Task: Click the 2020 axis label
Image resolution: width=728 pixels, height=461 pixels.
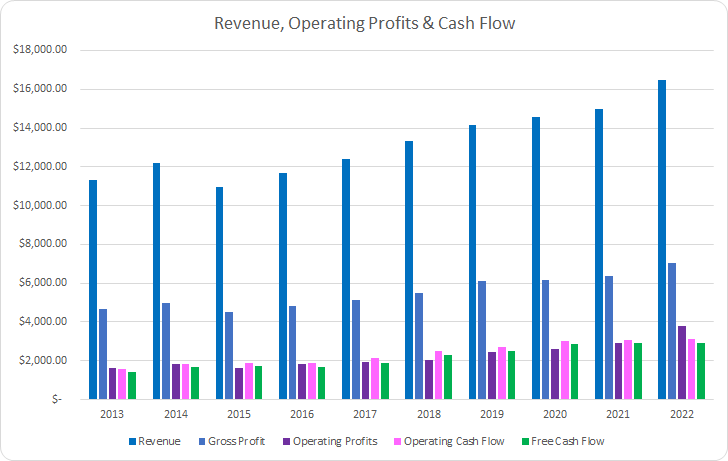Action: (555, 414)
